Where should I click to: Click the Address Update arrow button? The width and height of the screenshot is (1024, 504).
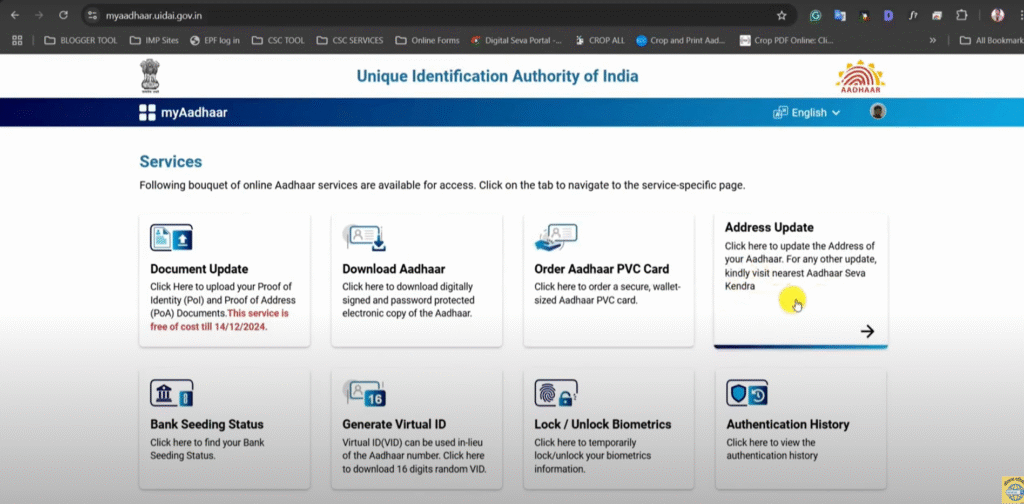[x=867, y=331]
